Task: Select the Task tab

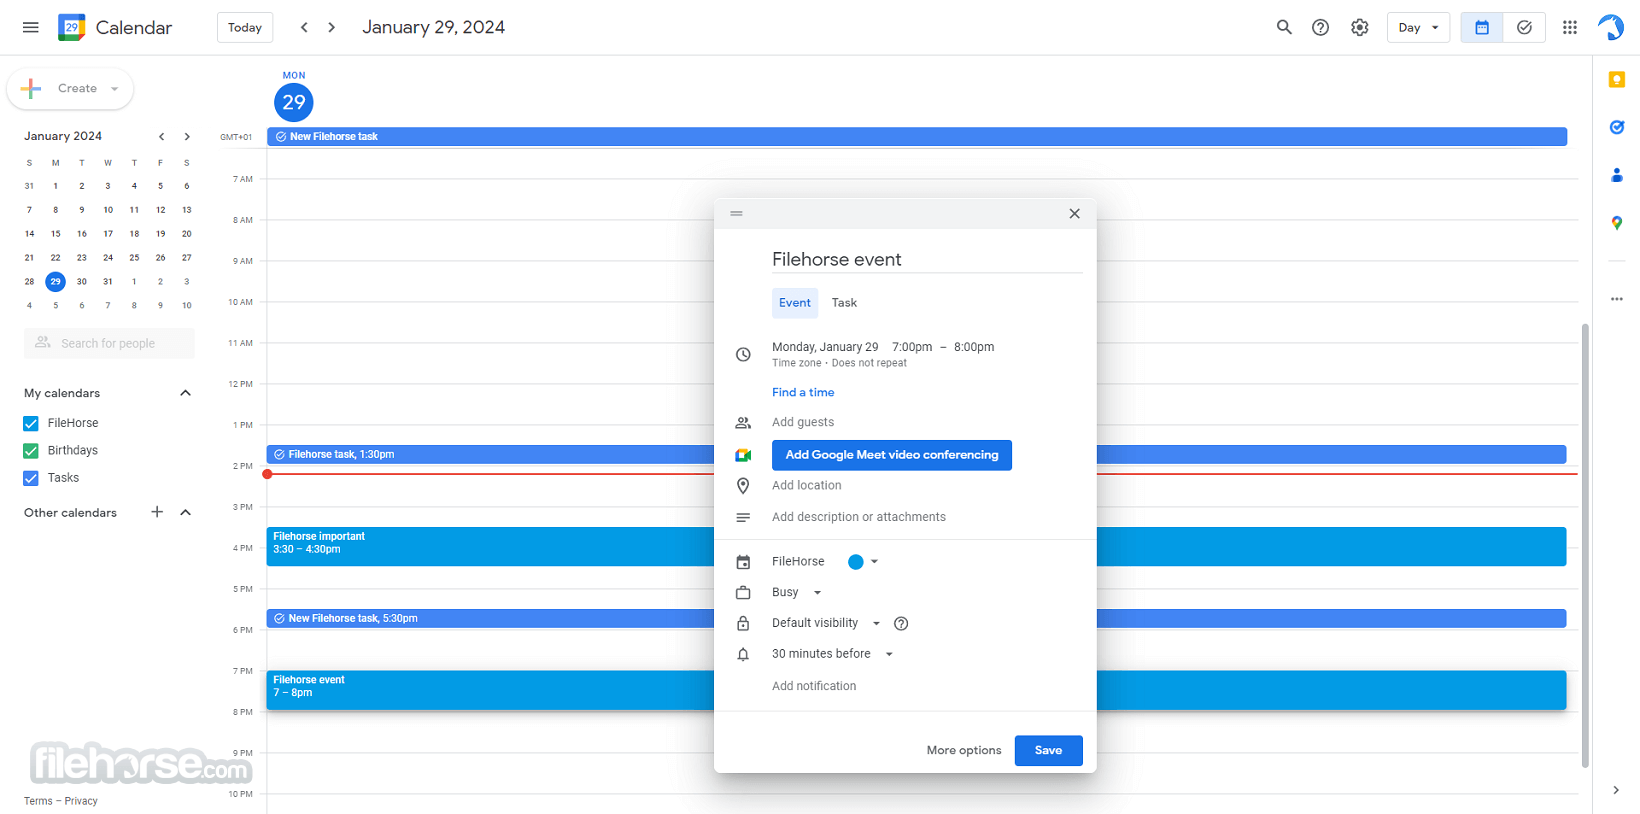Action: 844,303
